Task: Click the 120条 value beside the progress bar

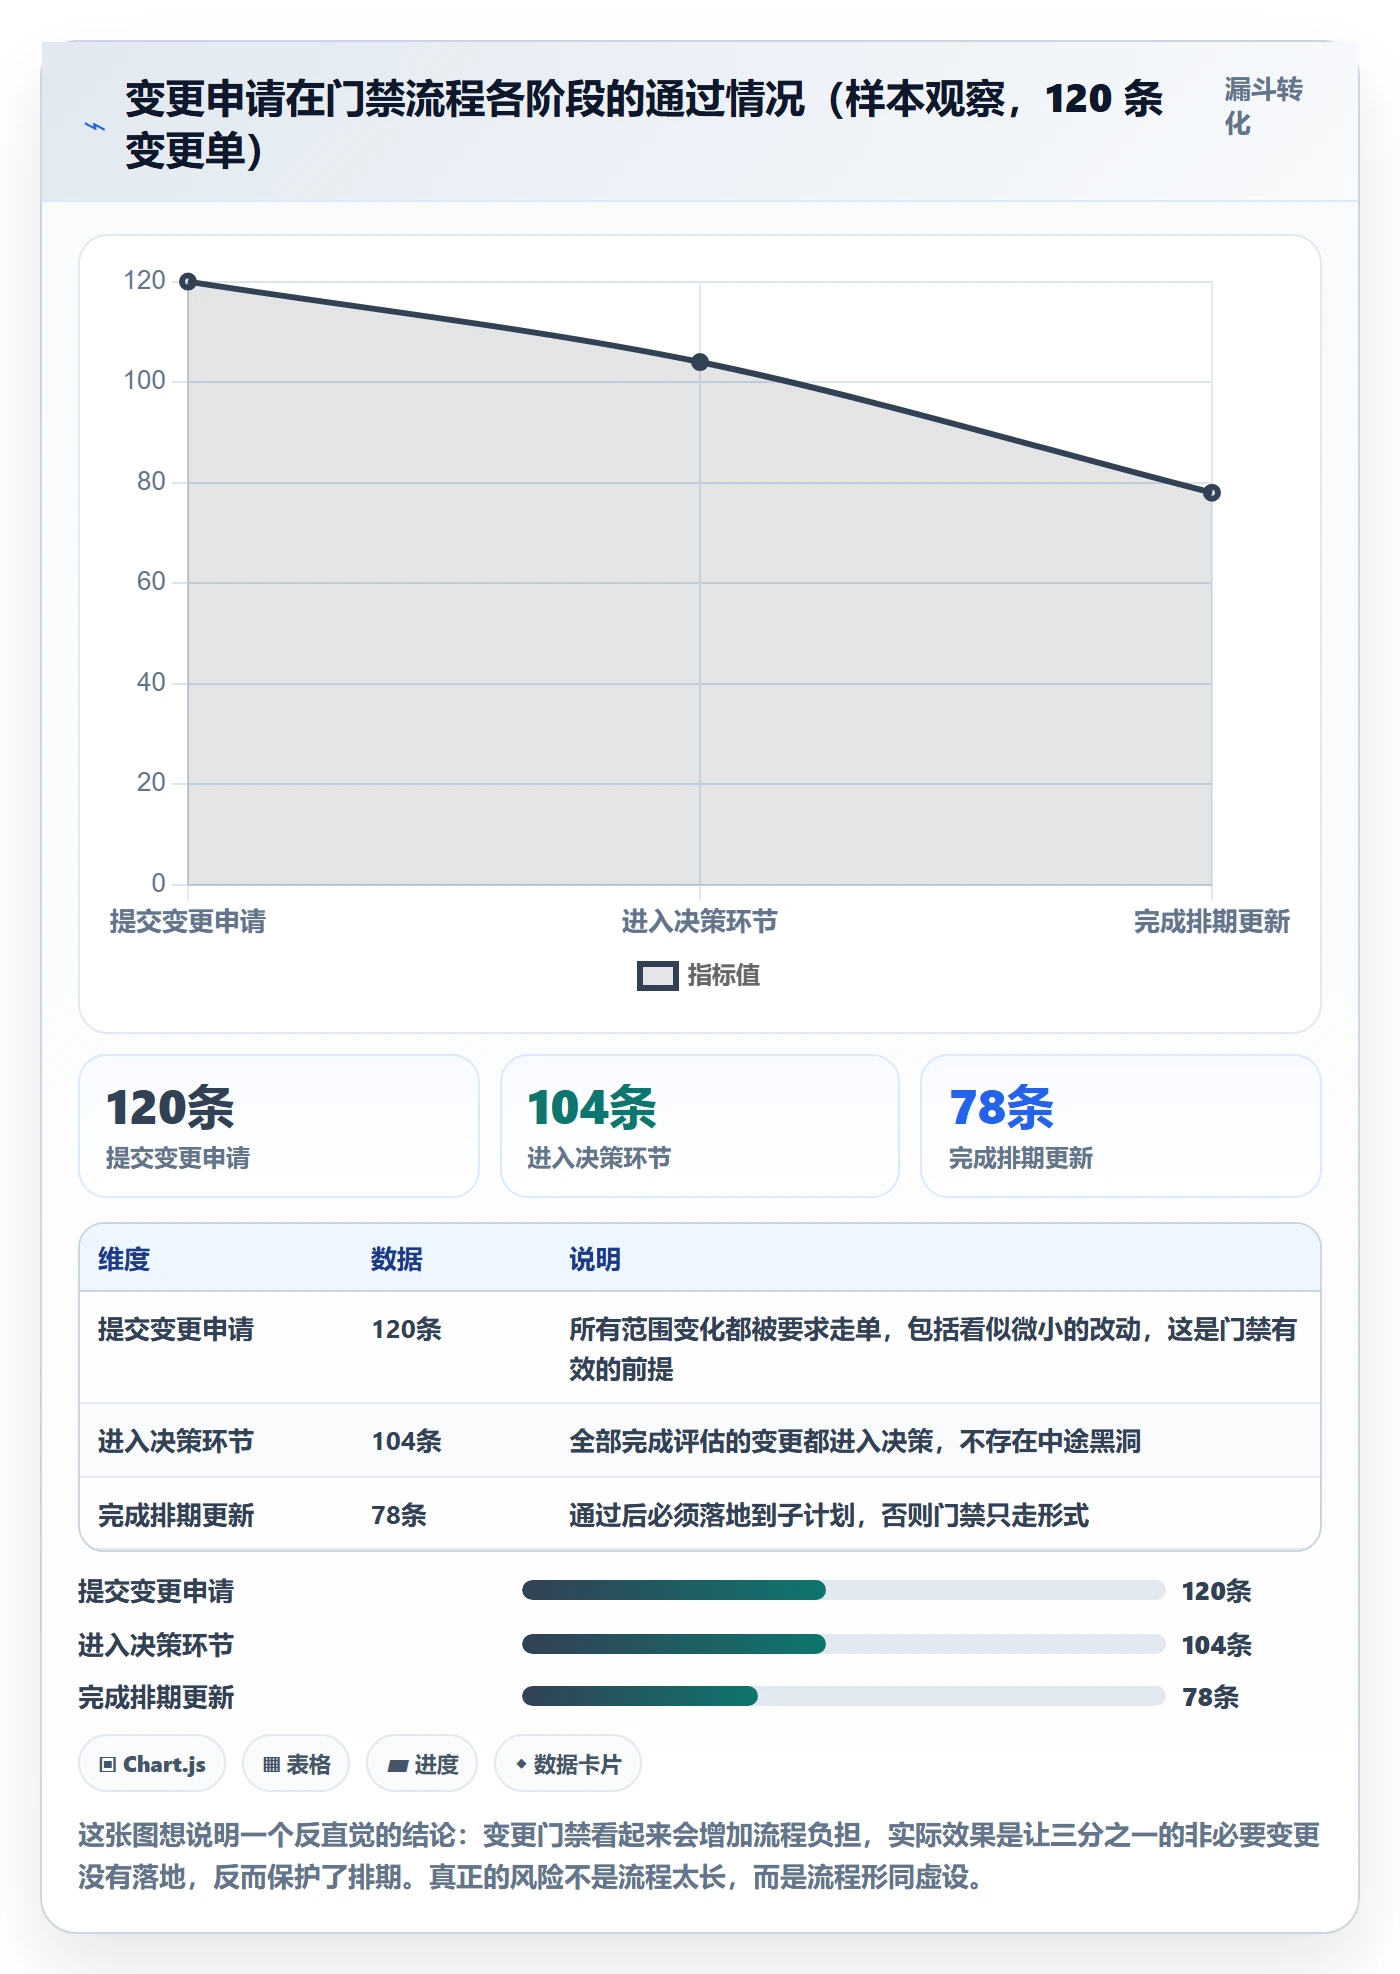Action: click(1217, 1591)
